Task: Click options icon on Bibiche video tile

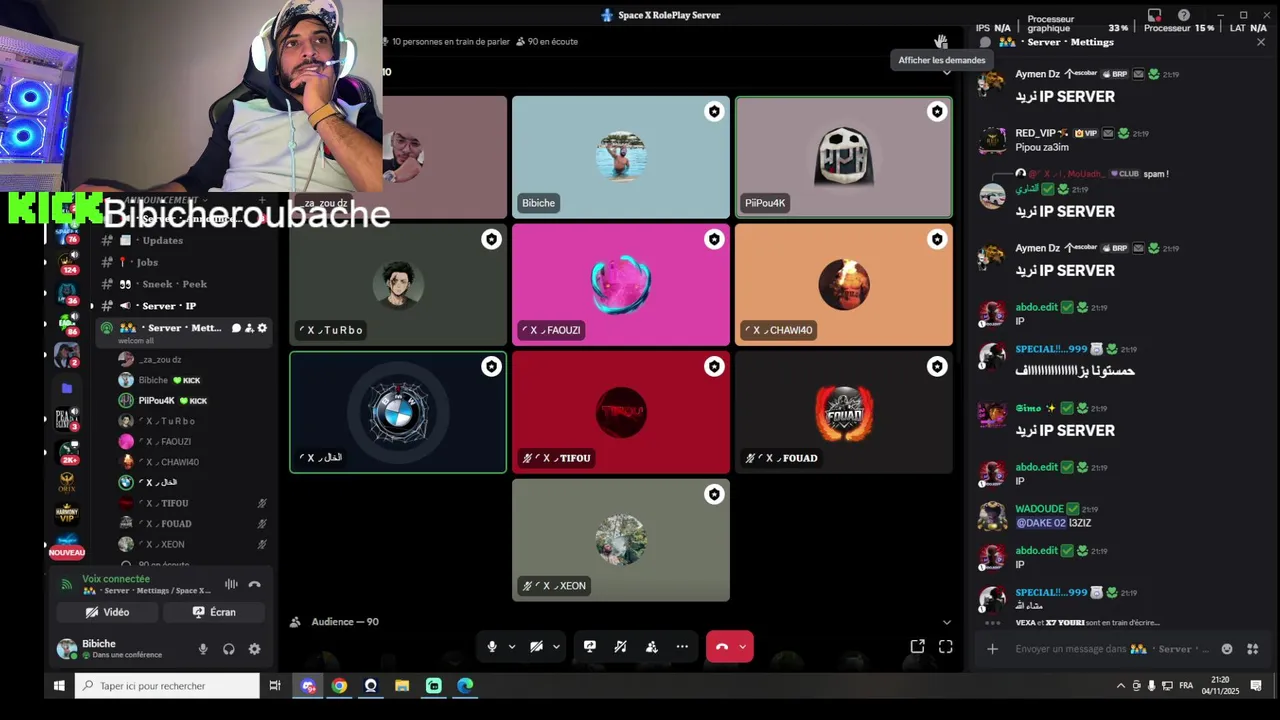Action: click(x=714, y=112)
